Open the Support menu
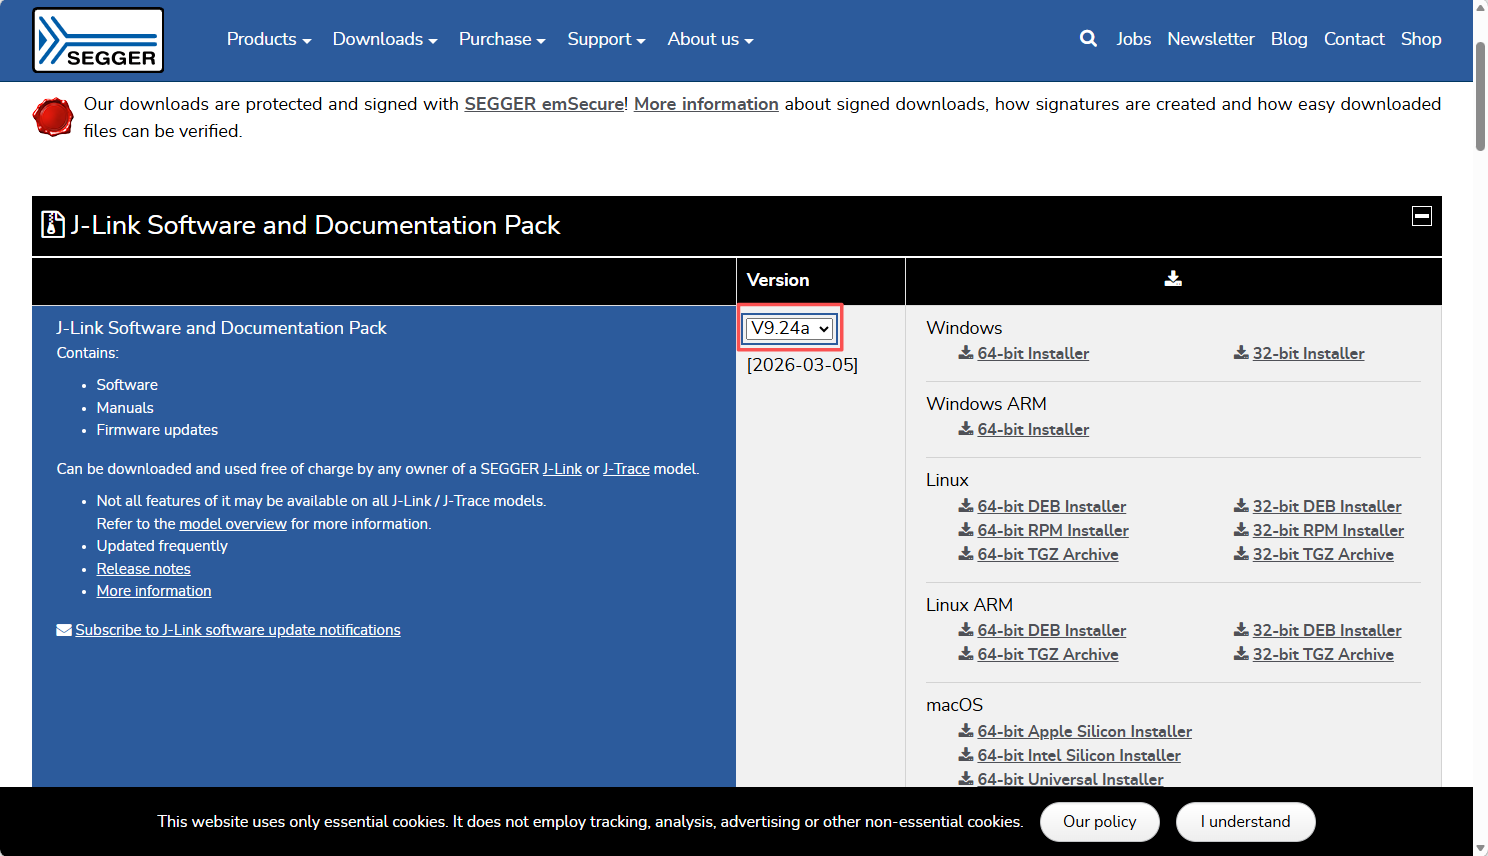Screen dimensions: 1488x856 click(606, 39)
